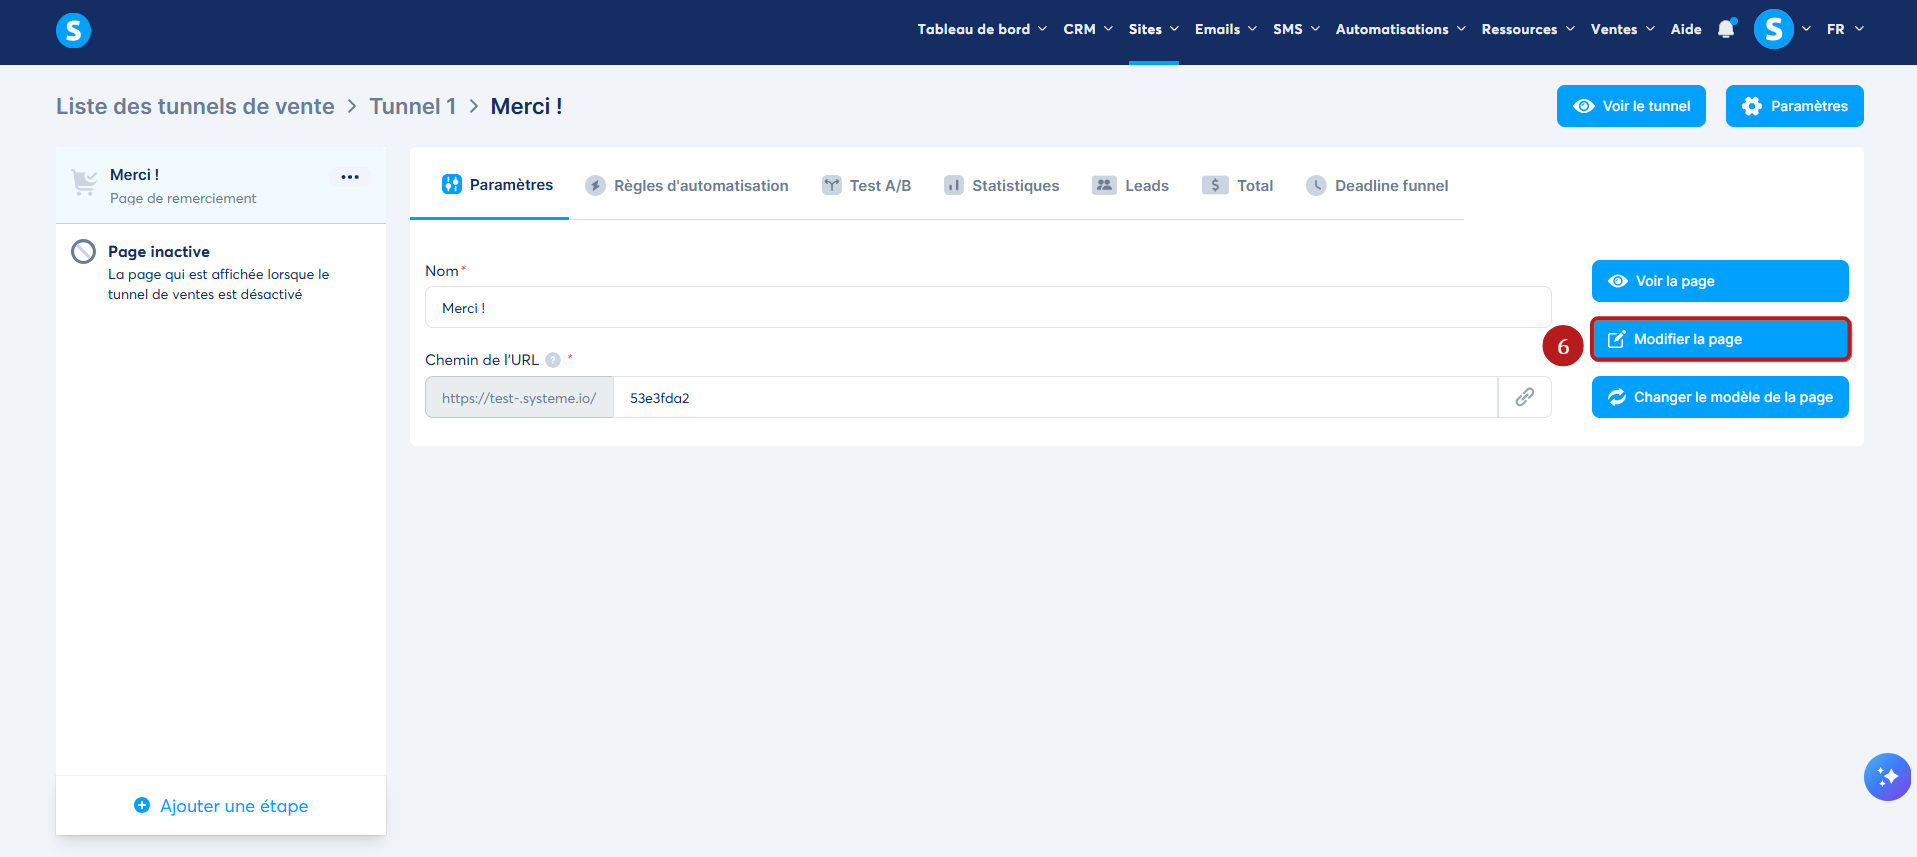Click the refresh arrows icon in Changer le modèle
The image size is (1917, 857).
[x=1617, y=397]
